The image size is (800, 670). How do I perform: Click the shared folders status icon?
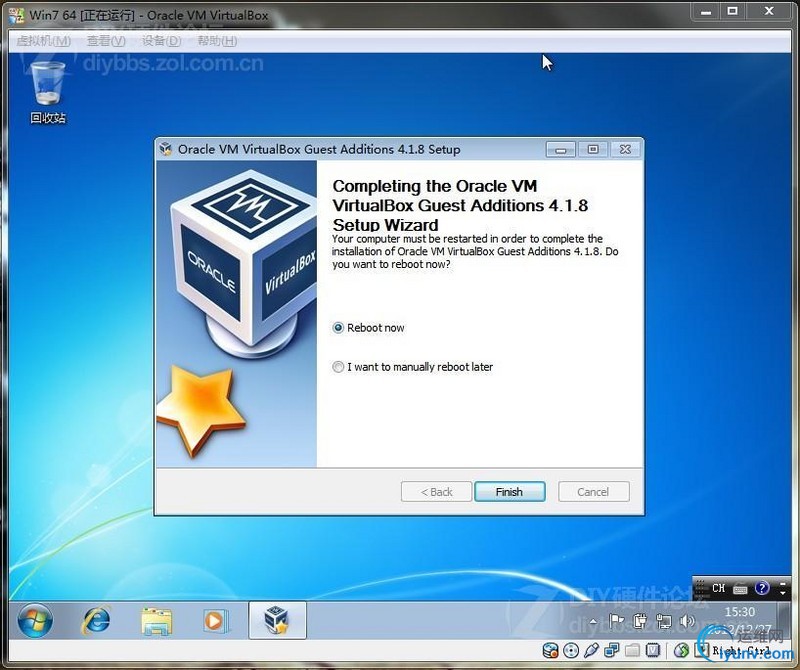point(632,651)
